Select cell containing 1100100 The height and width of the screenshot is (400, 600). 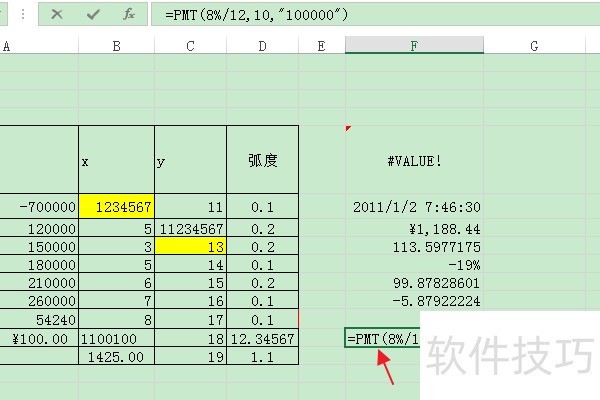click(116, 338)
